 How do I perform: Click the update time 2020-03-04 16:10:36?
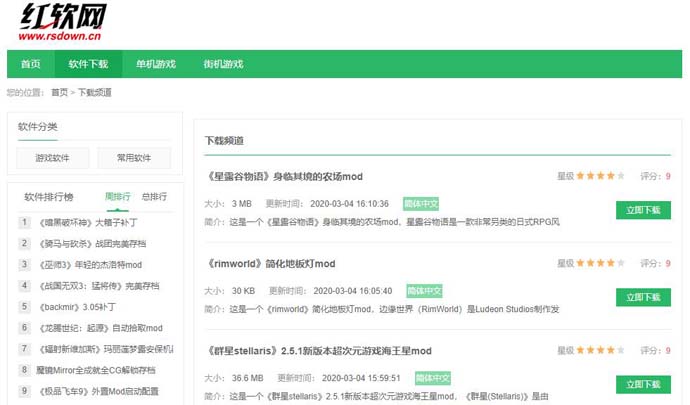point(349,204)
